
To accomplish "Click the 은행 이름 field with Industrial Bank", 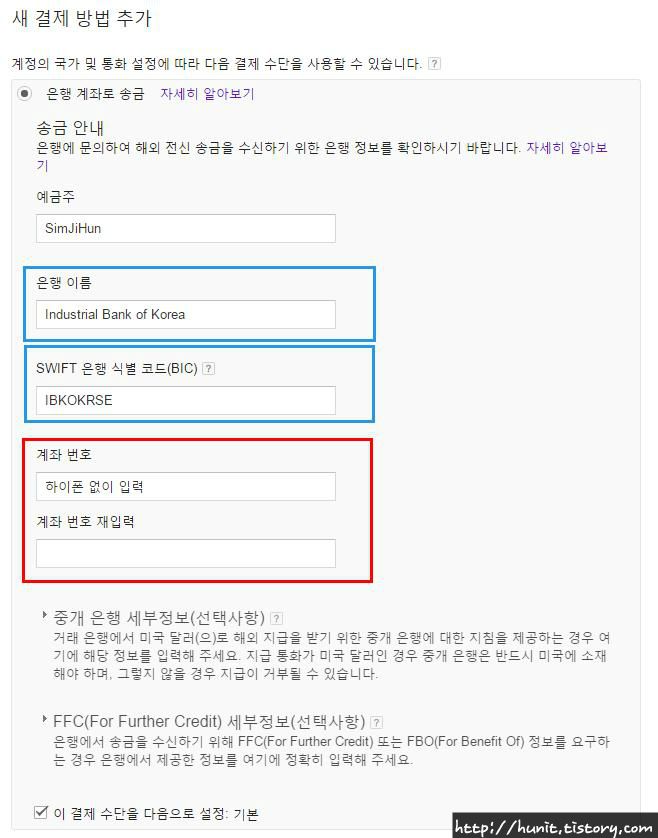I will click(x=186, y=314).
